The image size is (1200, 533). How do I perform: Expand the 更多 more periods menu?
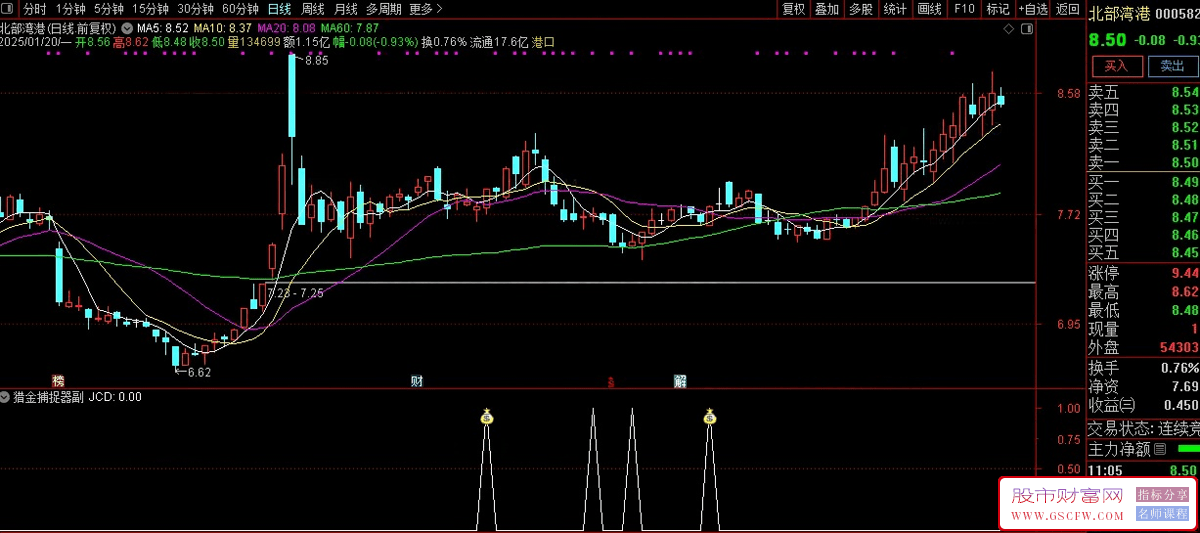click(426, 9)
